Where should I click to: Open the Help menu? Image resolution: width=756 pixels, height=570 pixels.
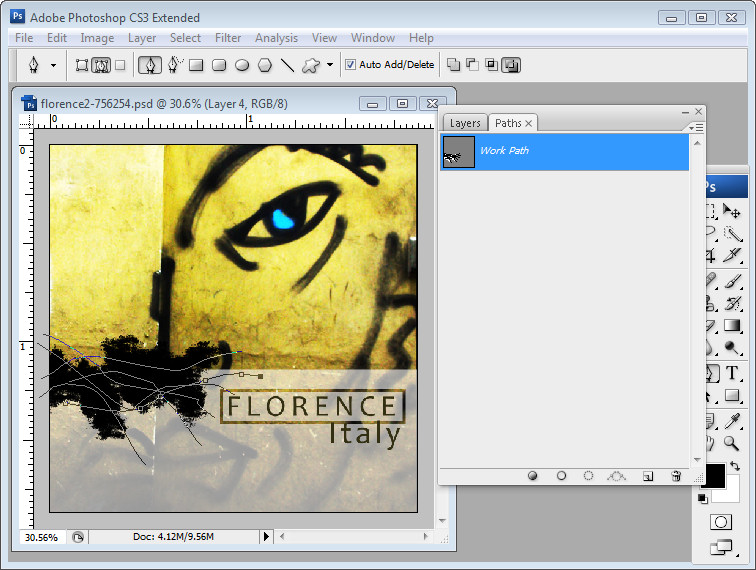click(x=421, y=38)
